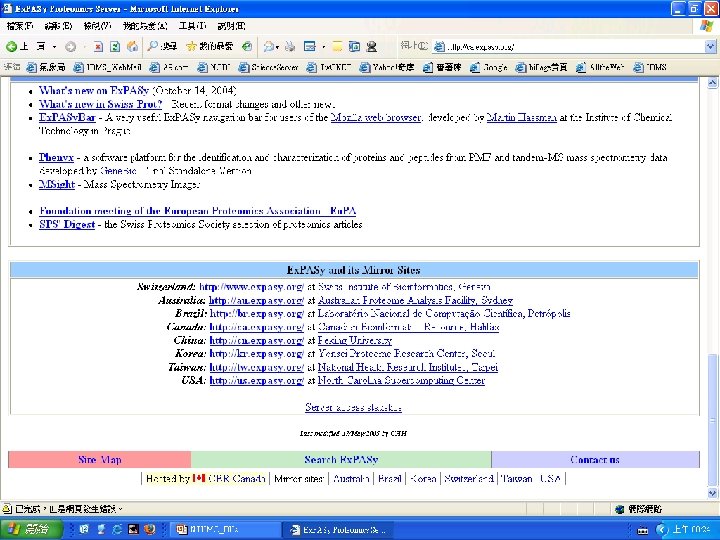
Task: Open the Help menu (H)
Action: pyautogui.click(x=231, y=26)
